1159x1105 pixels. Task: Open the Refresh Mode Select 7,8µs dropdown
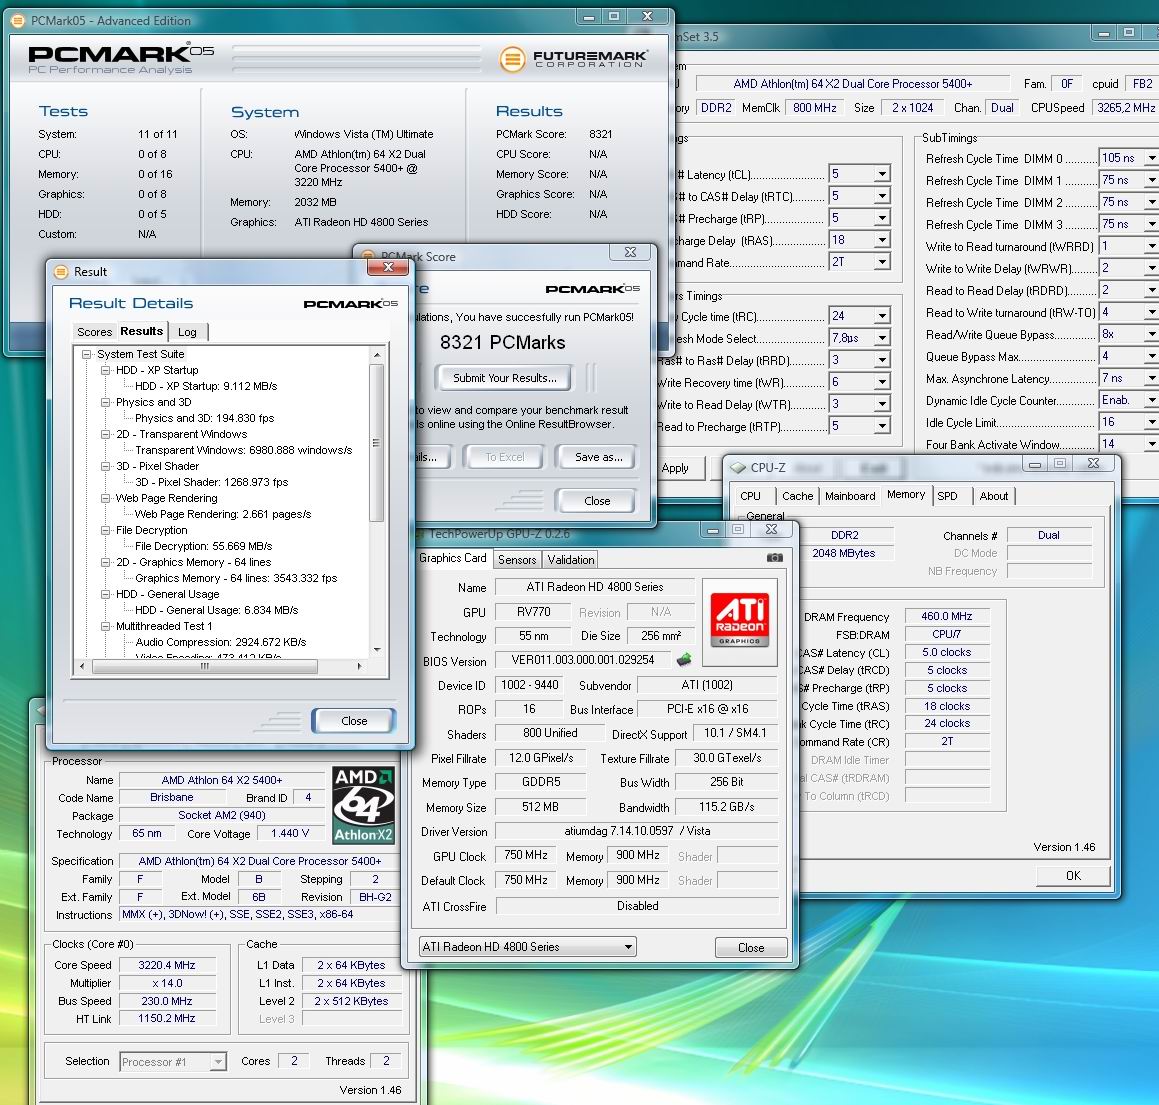pos(882,339)
